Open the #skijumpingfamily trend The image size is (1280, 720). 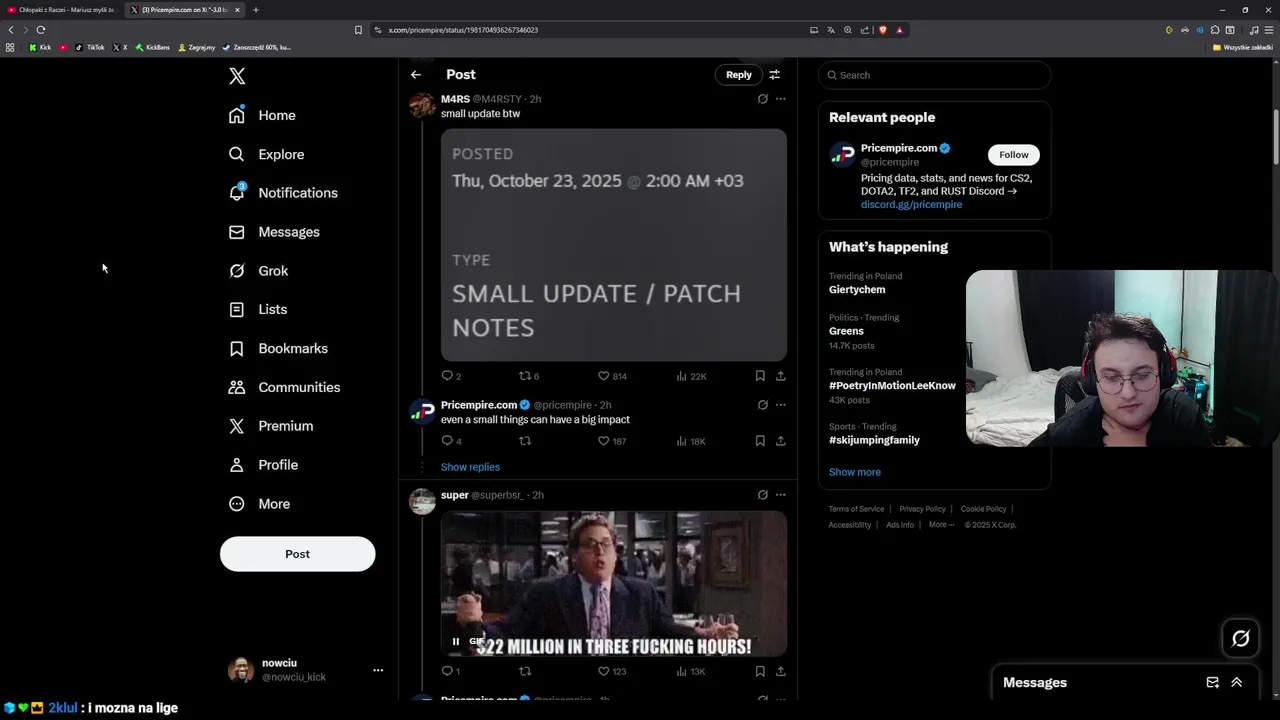(x=874, y=440)
